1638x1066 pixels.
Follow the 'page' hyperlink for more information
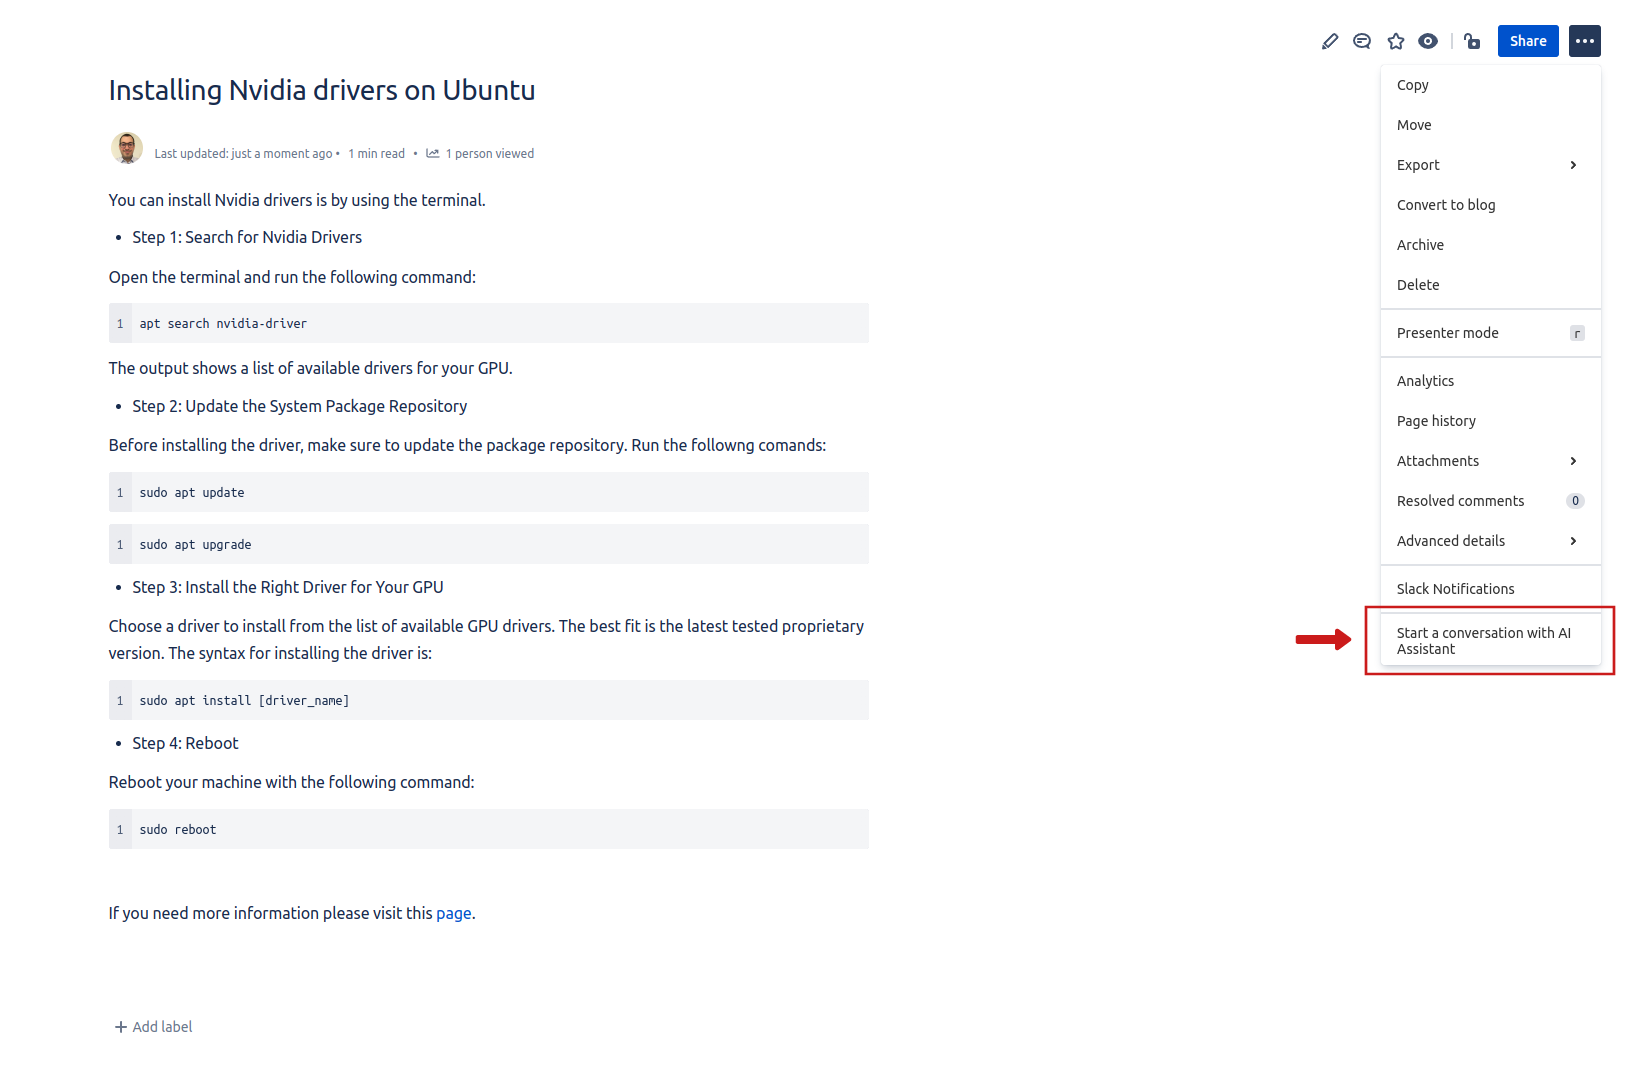click(453, 913)
